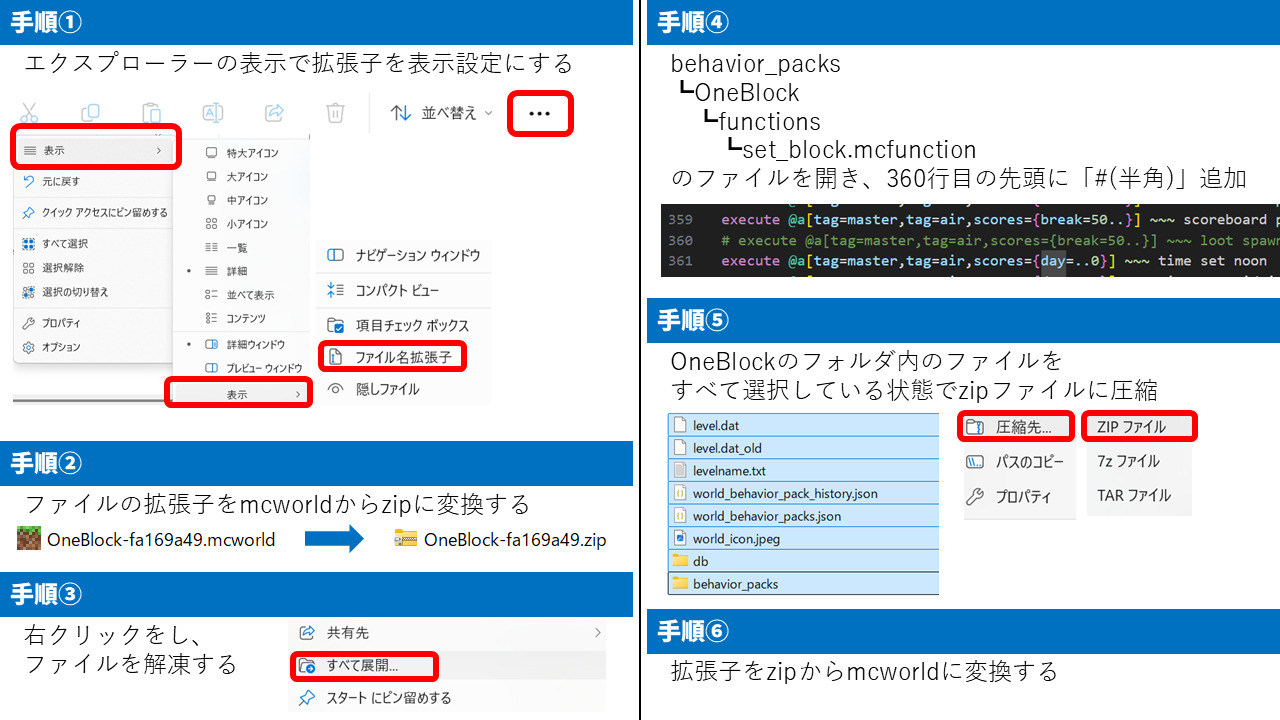
Task: Select the OneBlock-fa169a49.zip archive icon
Action: pos(405,539)
